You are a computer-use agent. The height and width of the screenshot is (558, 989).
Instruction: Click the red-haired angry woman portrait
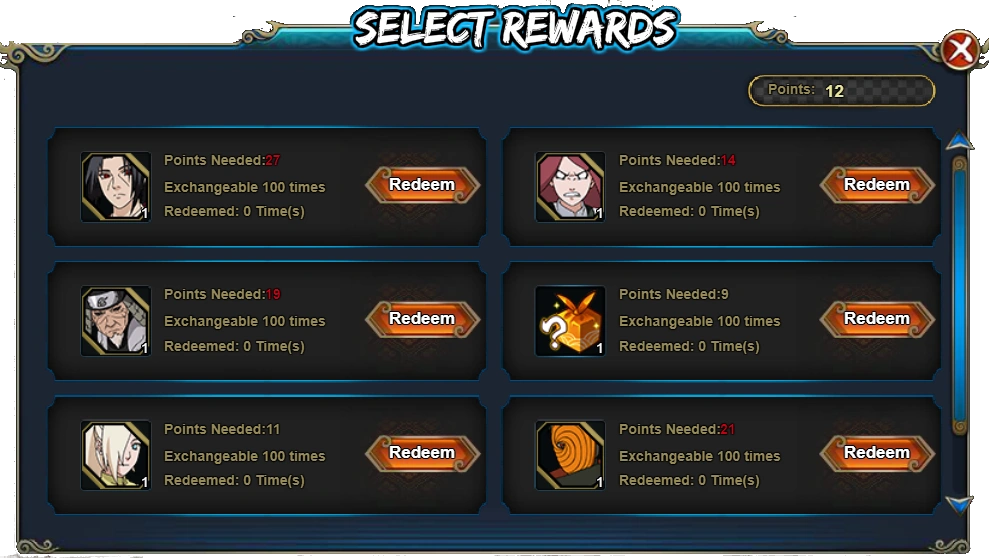(570, 187)
